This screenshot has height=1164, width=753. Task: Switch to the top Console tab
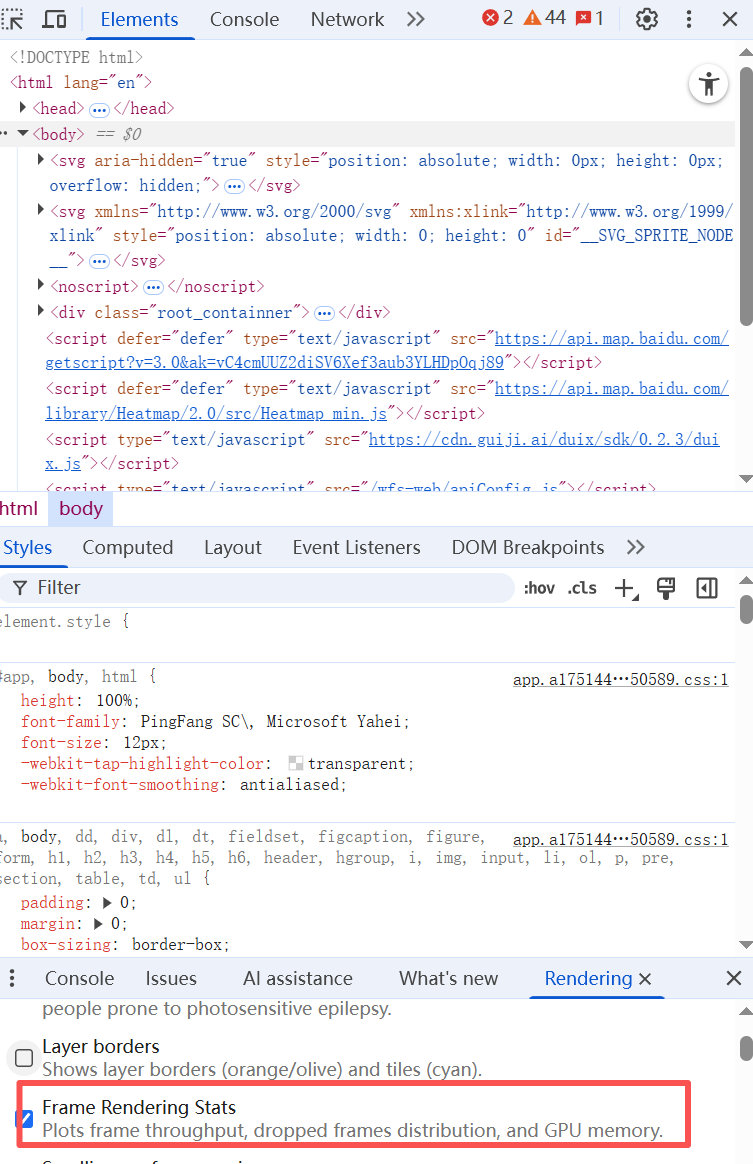point(244,19)
